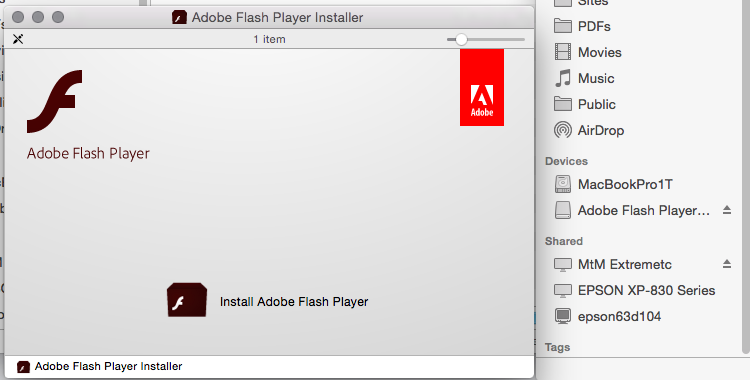
Task: Select Adobe Flash Player volume in sidebar
Action: click(x=632, y=210)
